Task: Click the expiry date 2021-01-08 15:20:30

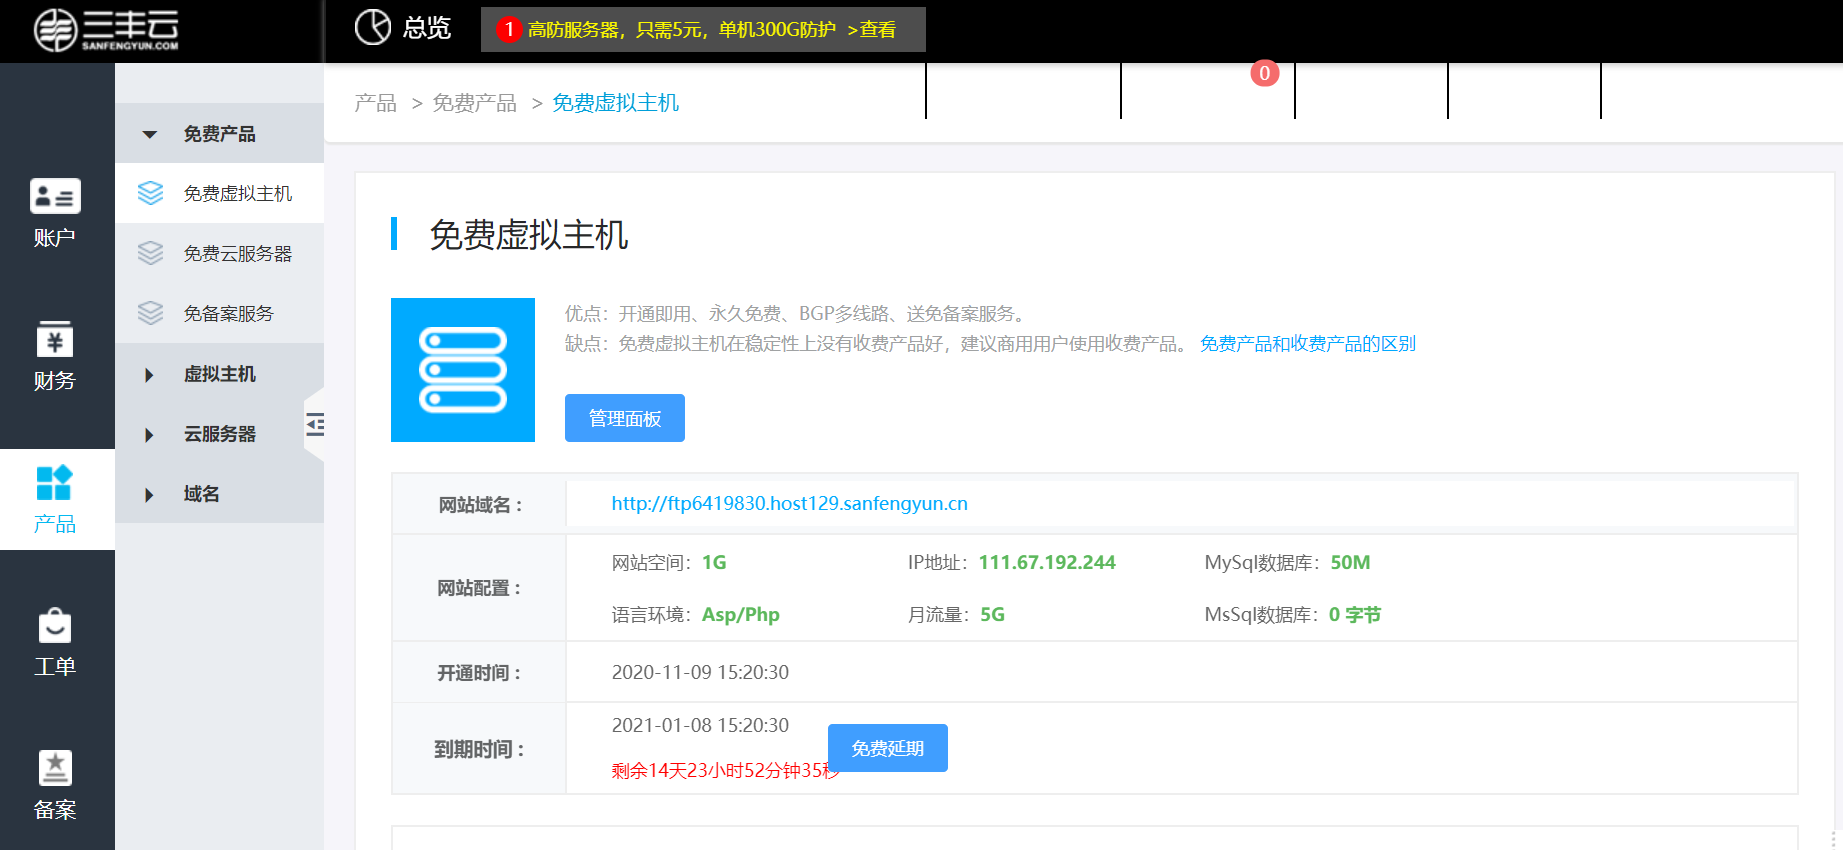Action: click(x=700, y=725)
